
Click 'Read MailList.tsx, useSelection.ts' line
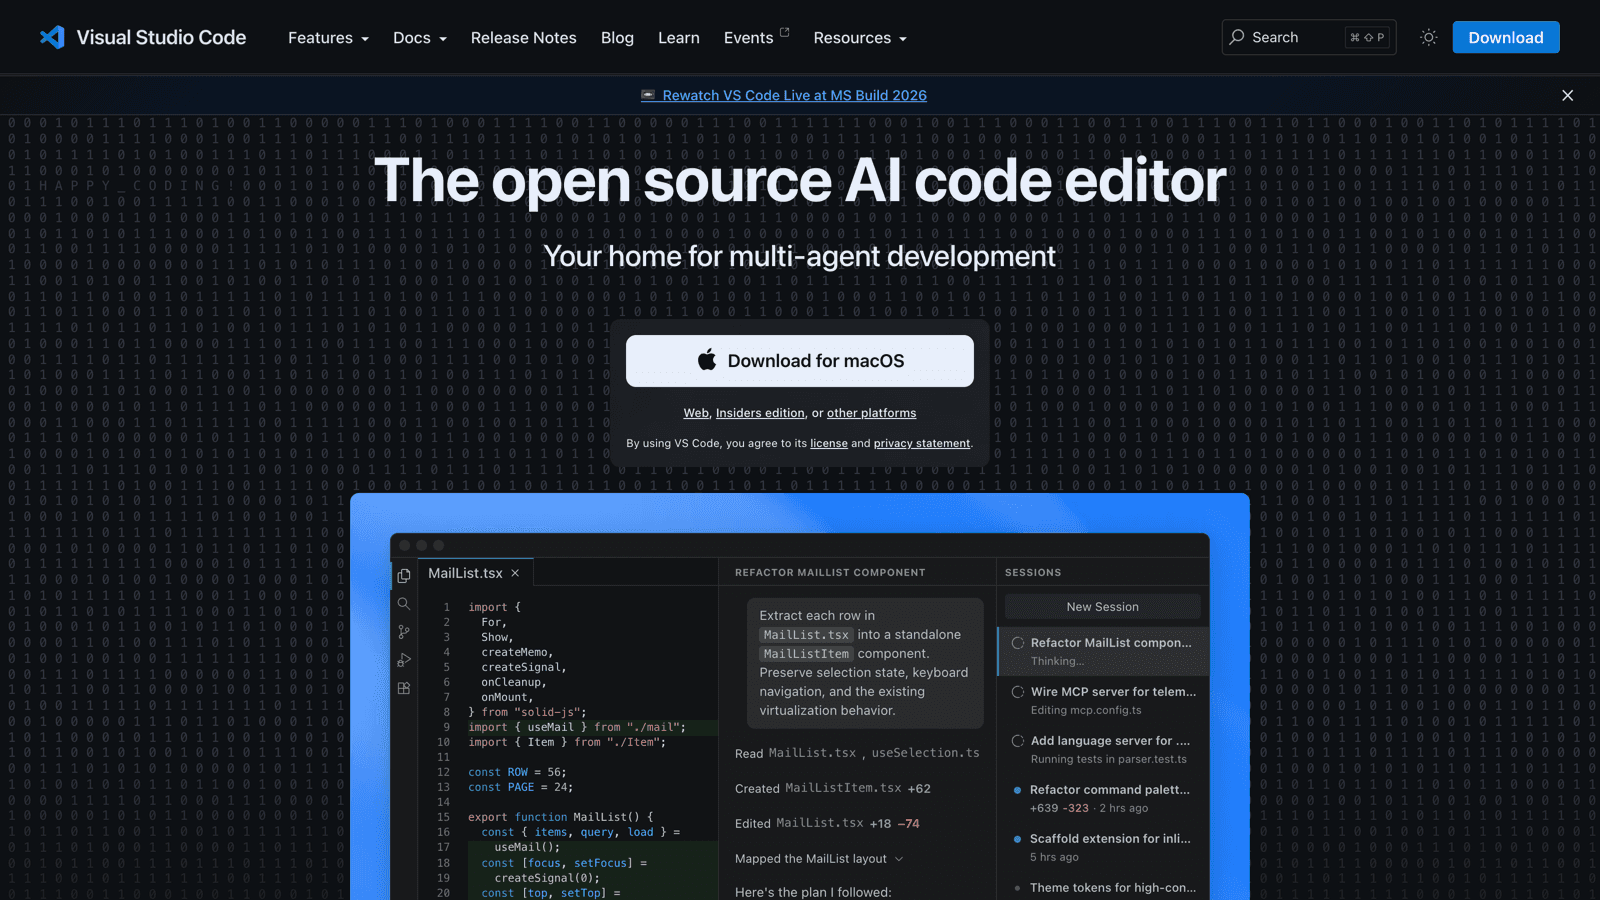(857, 753)
